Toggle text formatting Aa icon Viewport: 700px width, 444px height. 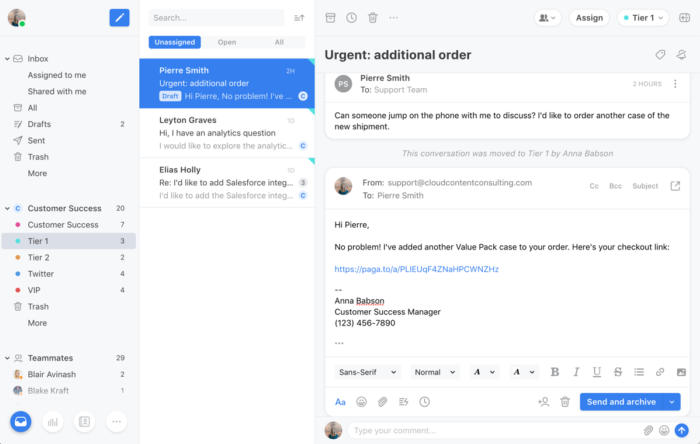point(340,402)
